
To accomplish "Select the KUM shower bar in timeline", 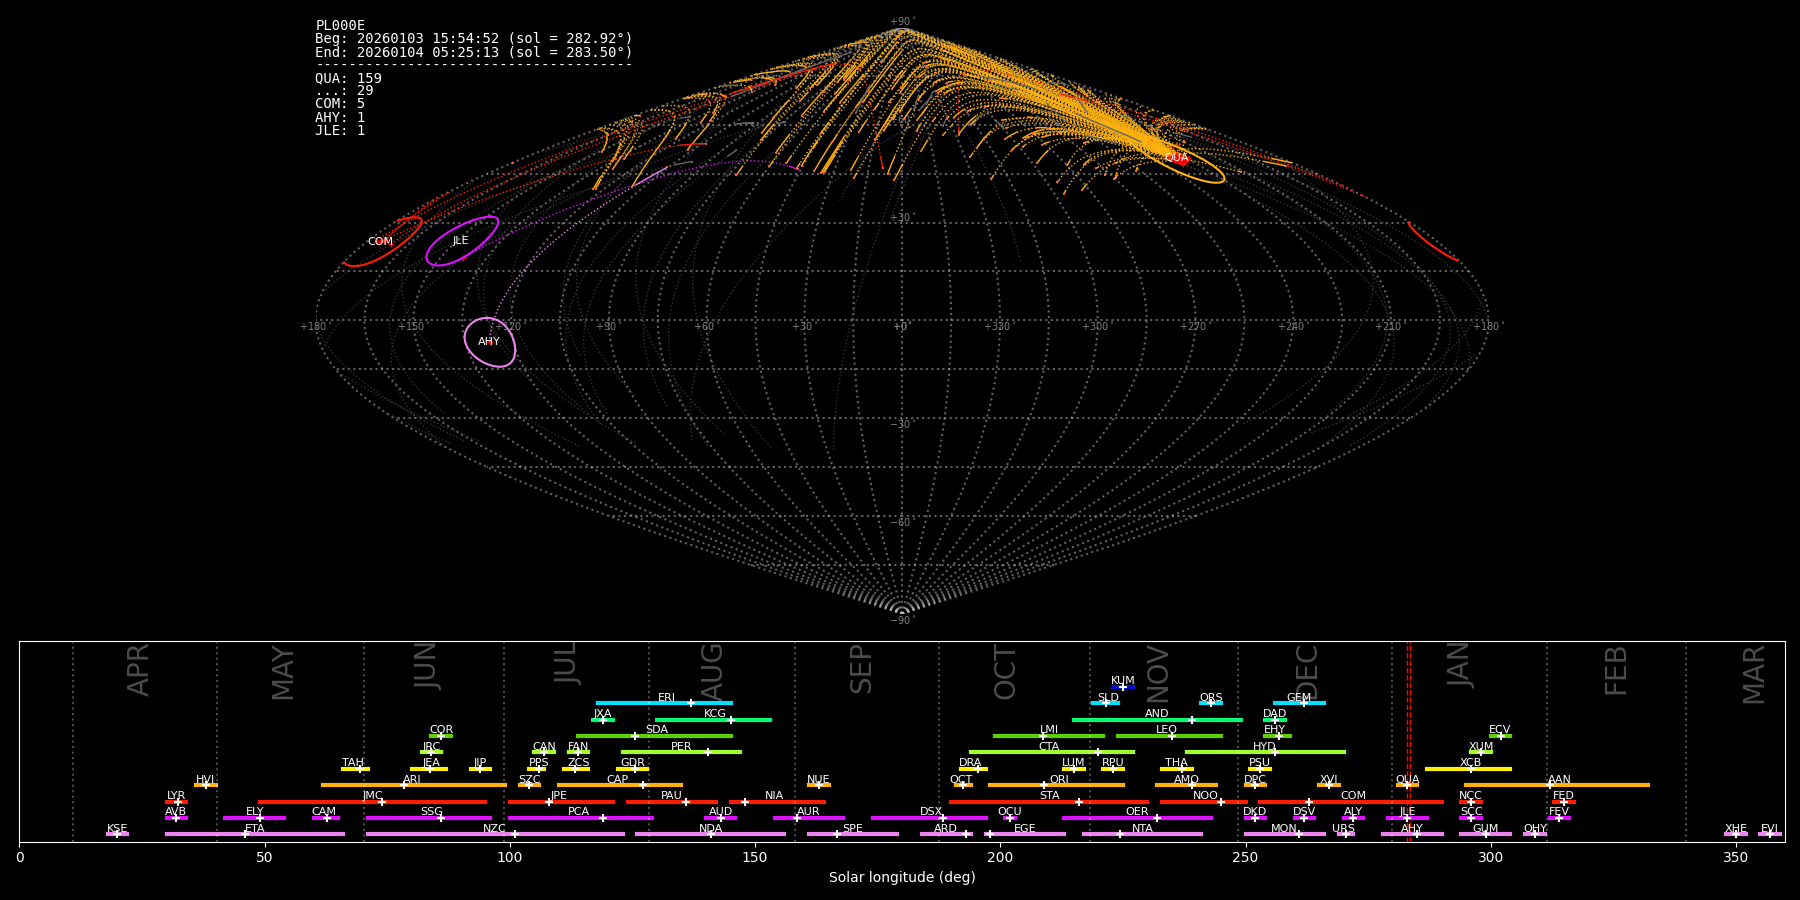I will [x=1123, y=687].
